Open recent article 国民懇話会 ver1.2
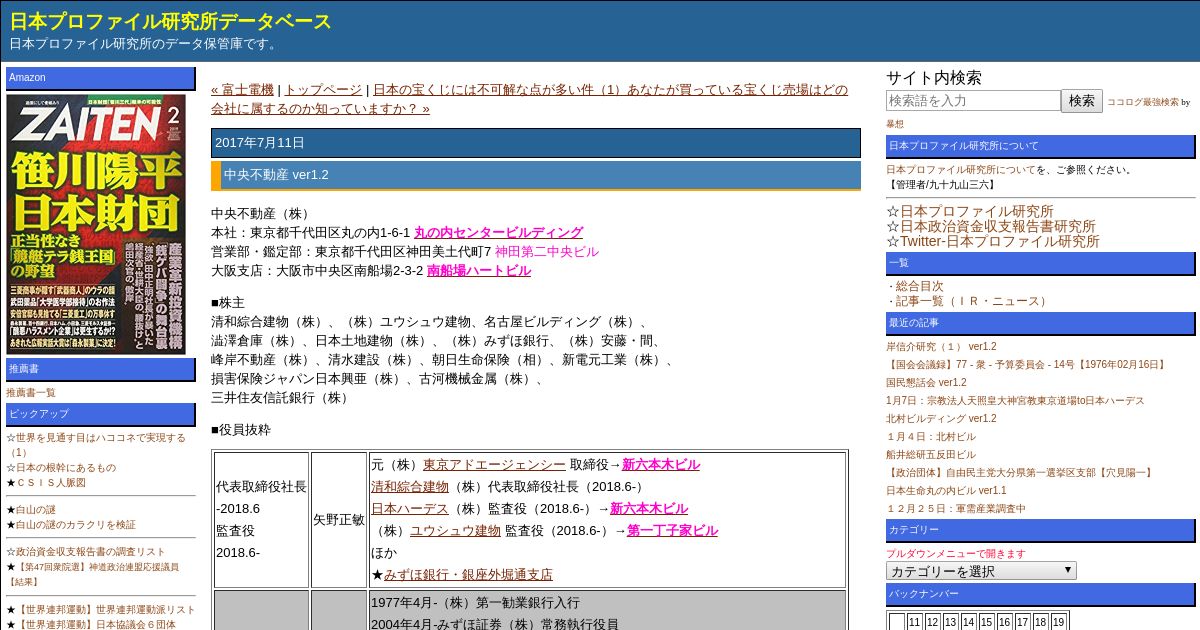Screen dimensions: 1200x630 pyautogui.click(x=926, y=383)
